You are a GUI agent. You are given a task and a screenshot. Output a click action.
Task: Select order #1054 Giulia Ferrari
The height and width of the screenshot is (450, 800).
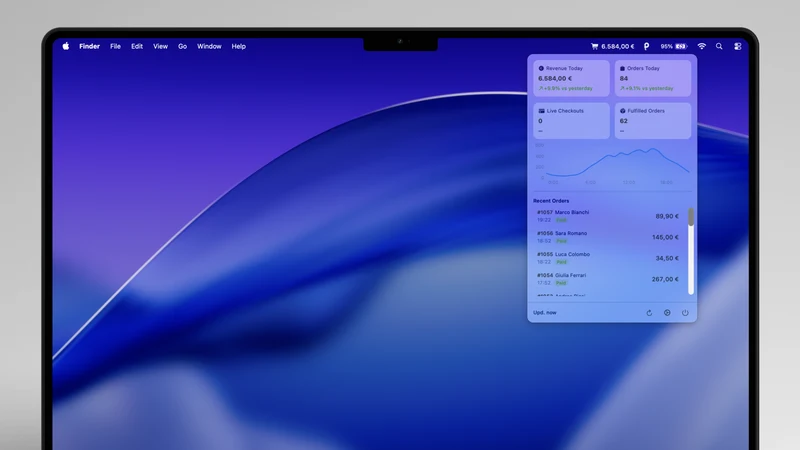[608, 279]
